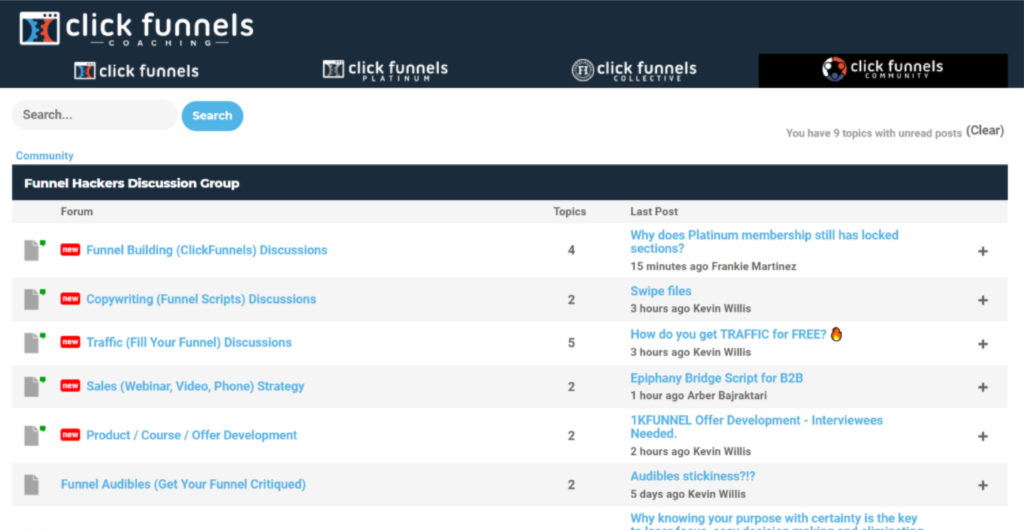
Task: Open How do you get TRAFFIC for FREE post
Action: [x=728, y=334]
